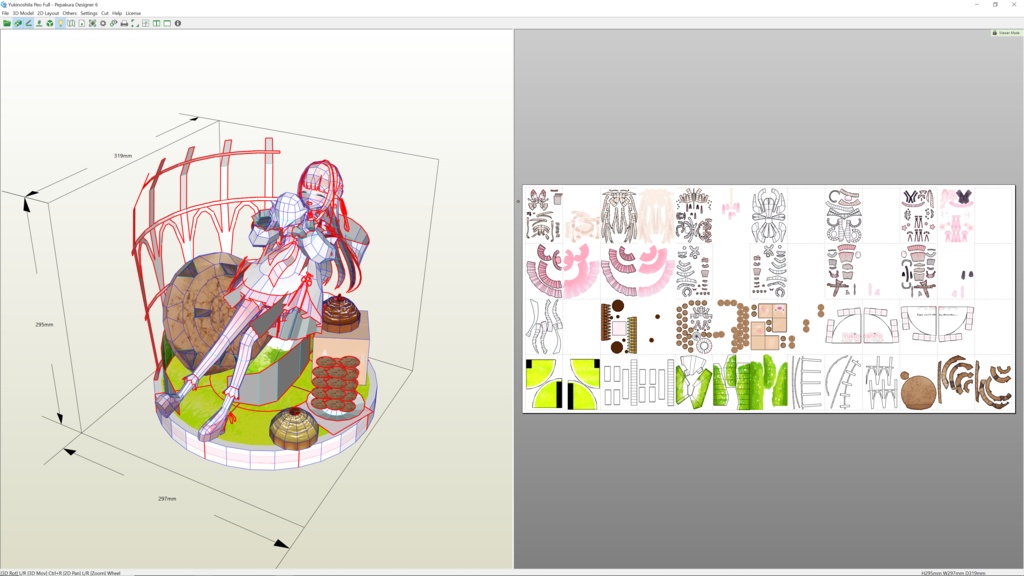Image resolution: width=1024 pixels, height=576 pixels.
Task: Click the status bar size readout H295mm
Action: pyautogui.click(x=953, y=573)
